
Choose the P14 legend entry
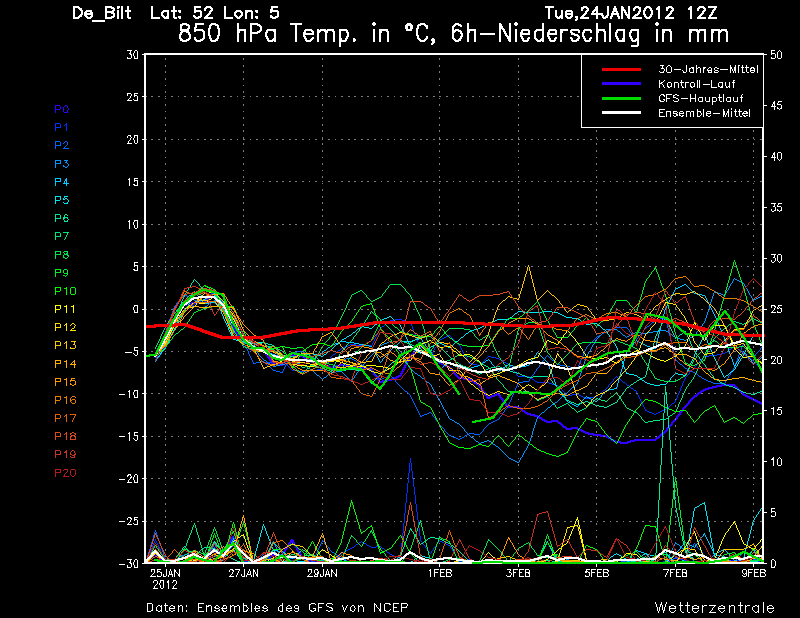pyautogui.click(x=65, y=364)
